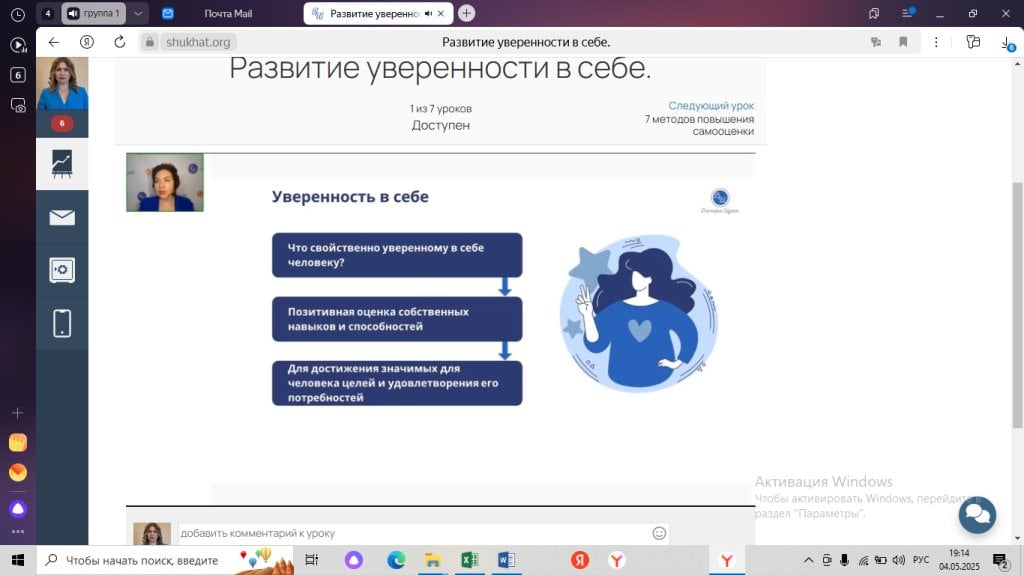This screenshot has height=575, width=1024.
Task: Switch to the pinned mail tab
Action: click(168, 13)
